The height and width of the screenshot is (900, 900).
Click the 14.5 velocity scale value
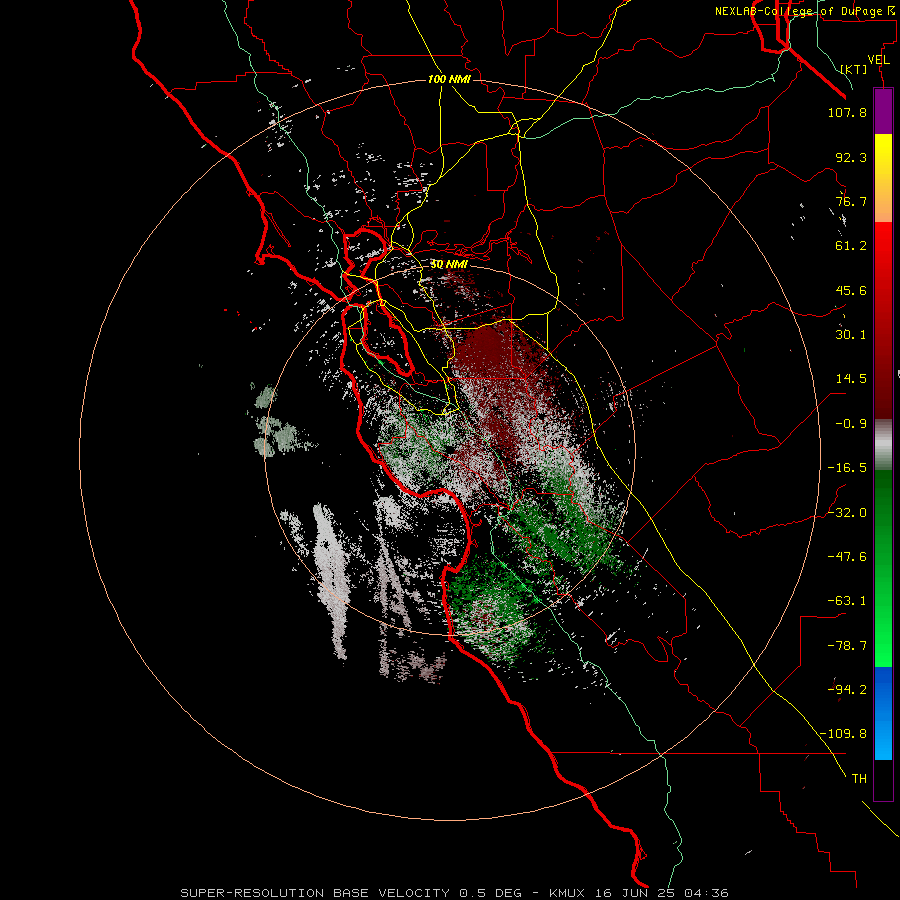click(x=851, y=379)
